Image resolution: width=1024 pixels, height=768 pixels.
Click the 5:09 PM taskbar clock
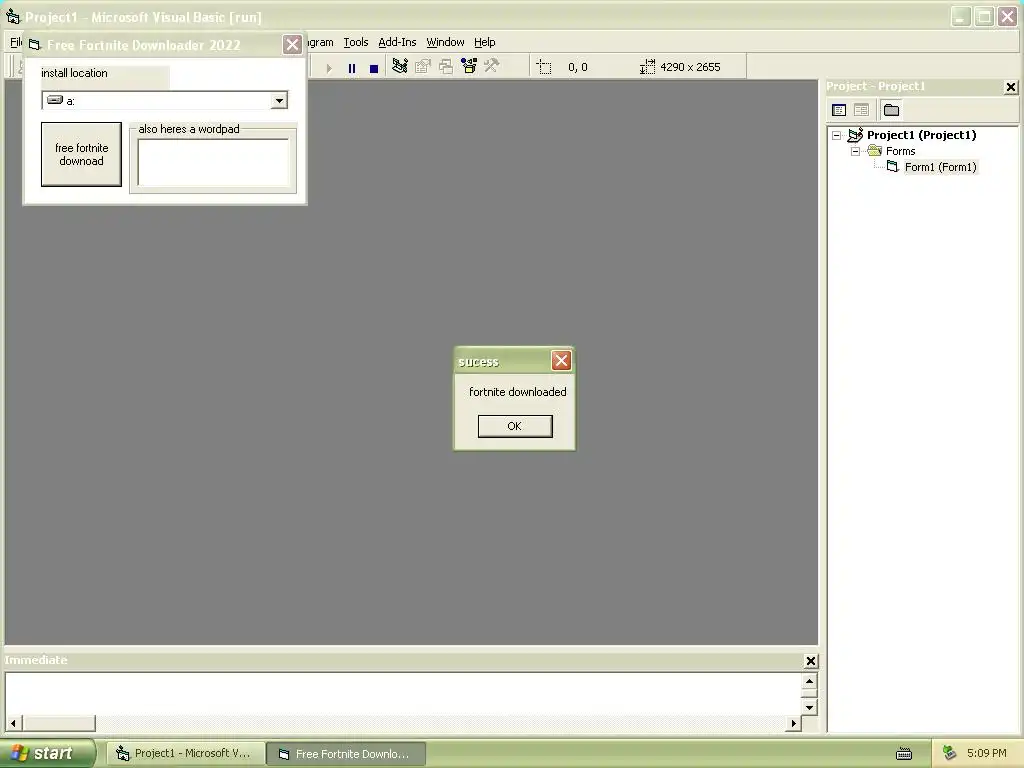click(x=986, y=753)
